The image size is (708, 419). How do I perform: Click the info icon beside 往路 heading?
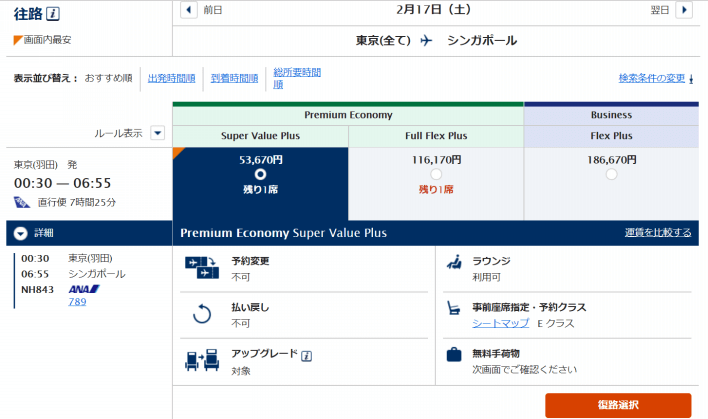(x=54, y=14)
